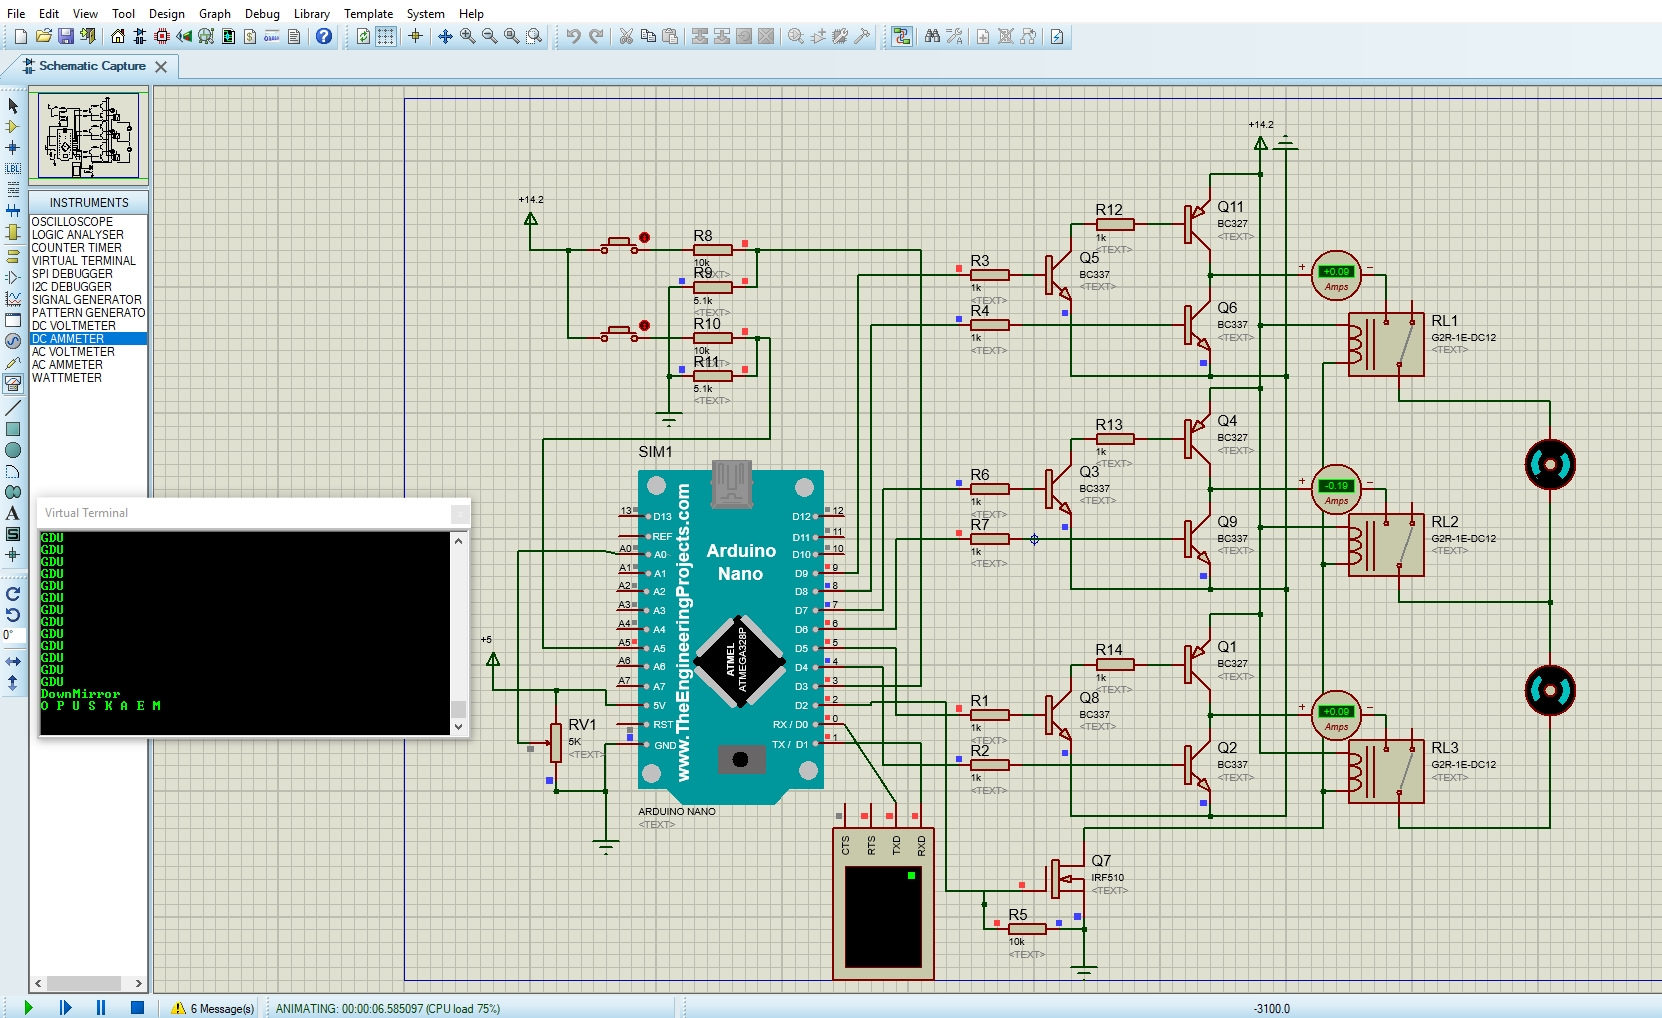Viewport: 1662px width, 1018px height.
Task: Open the Design menu
Action: click(x=166, y=13)
